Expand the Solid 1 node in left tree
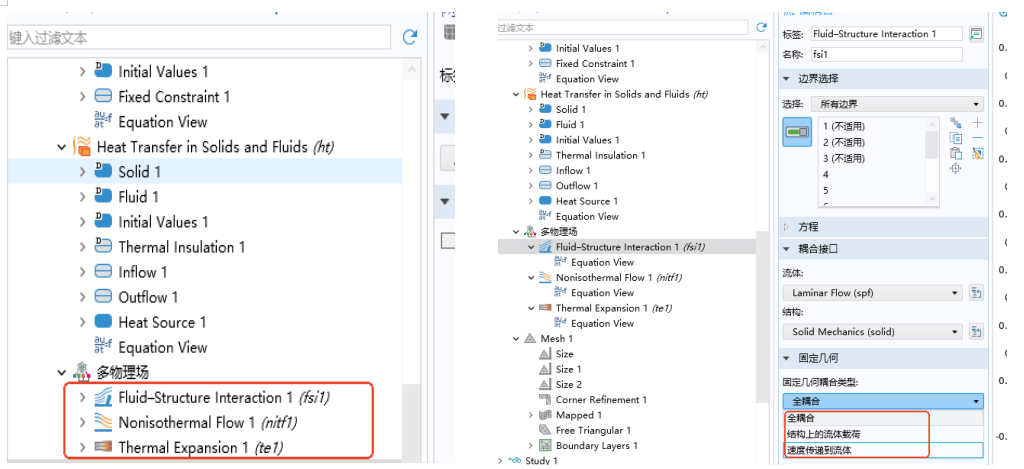Image resolution: width=1024 pixels, height=469 pixels. tap(83, 172)
